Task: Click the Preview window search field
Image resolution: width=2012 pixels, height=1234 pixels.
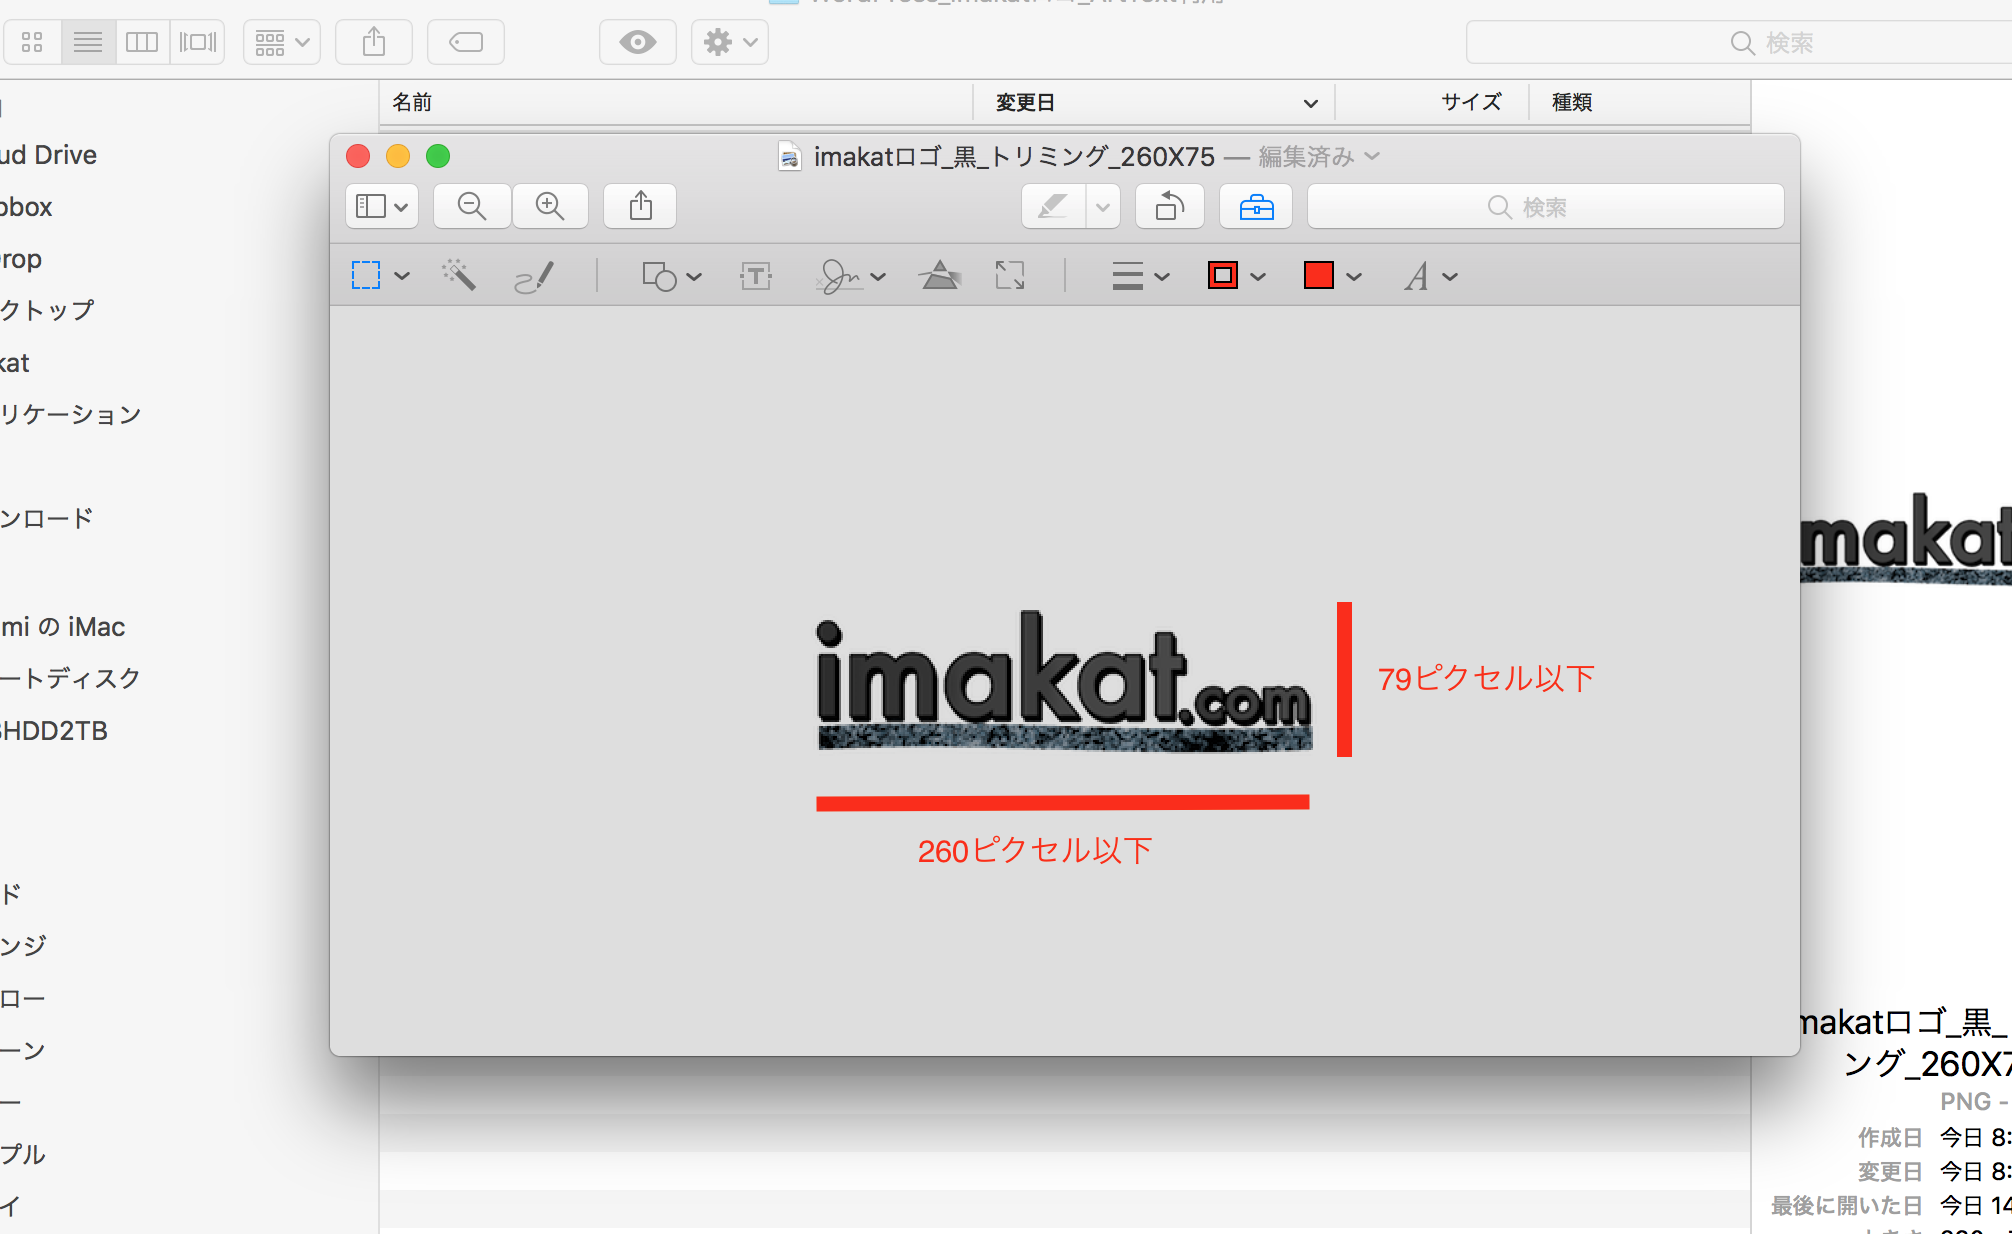Action: pos(1545,206)
